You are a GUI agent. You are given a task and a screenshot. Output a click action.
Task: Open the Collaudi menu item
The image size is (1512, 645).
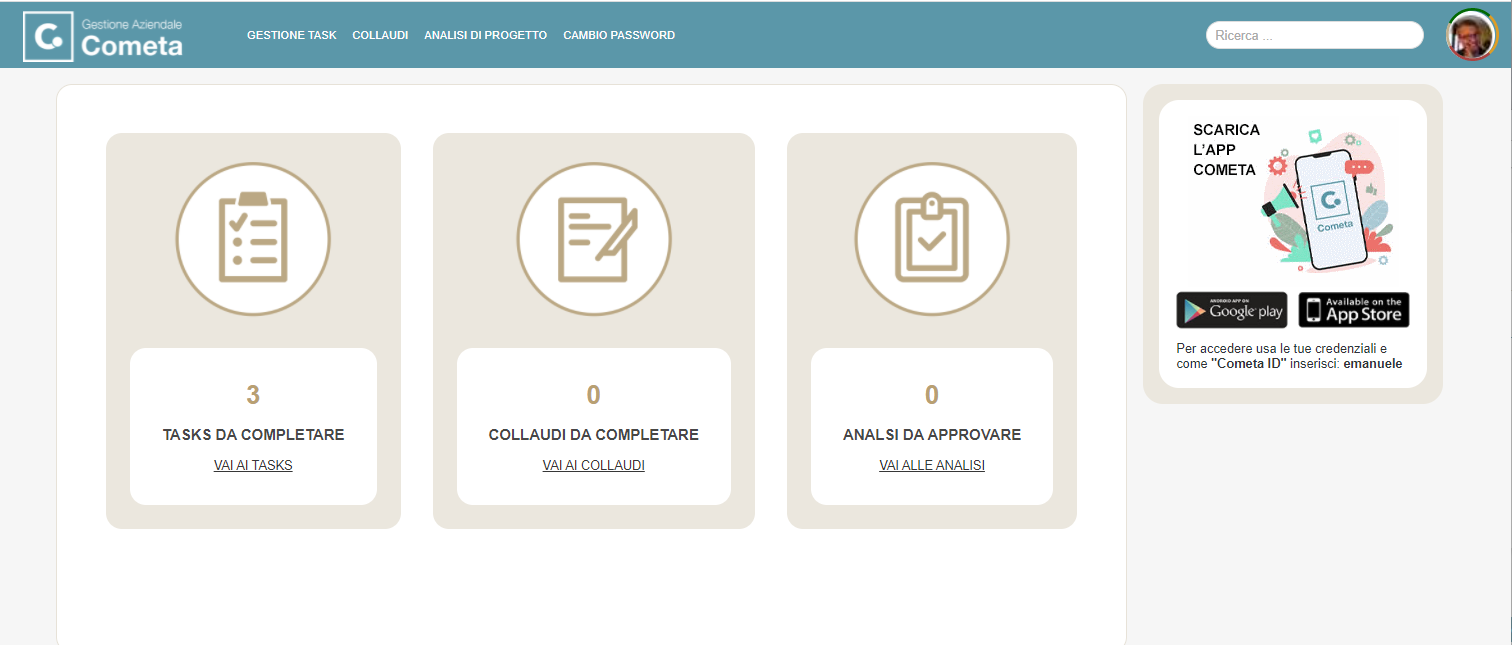click(380, 35)
